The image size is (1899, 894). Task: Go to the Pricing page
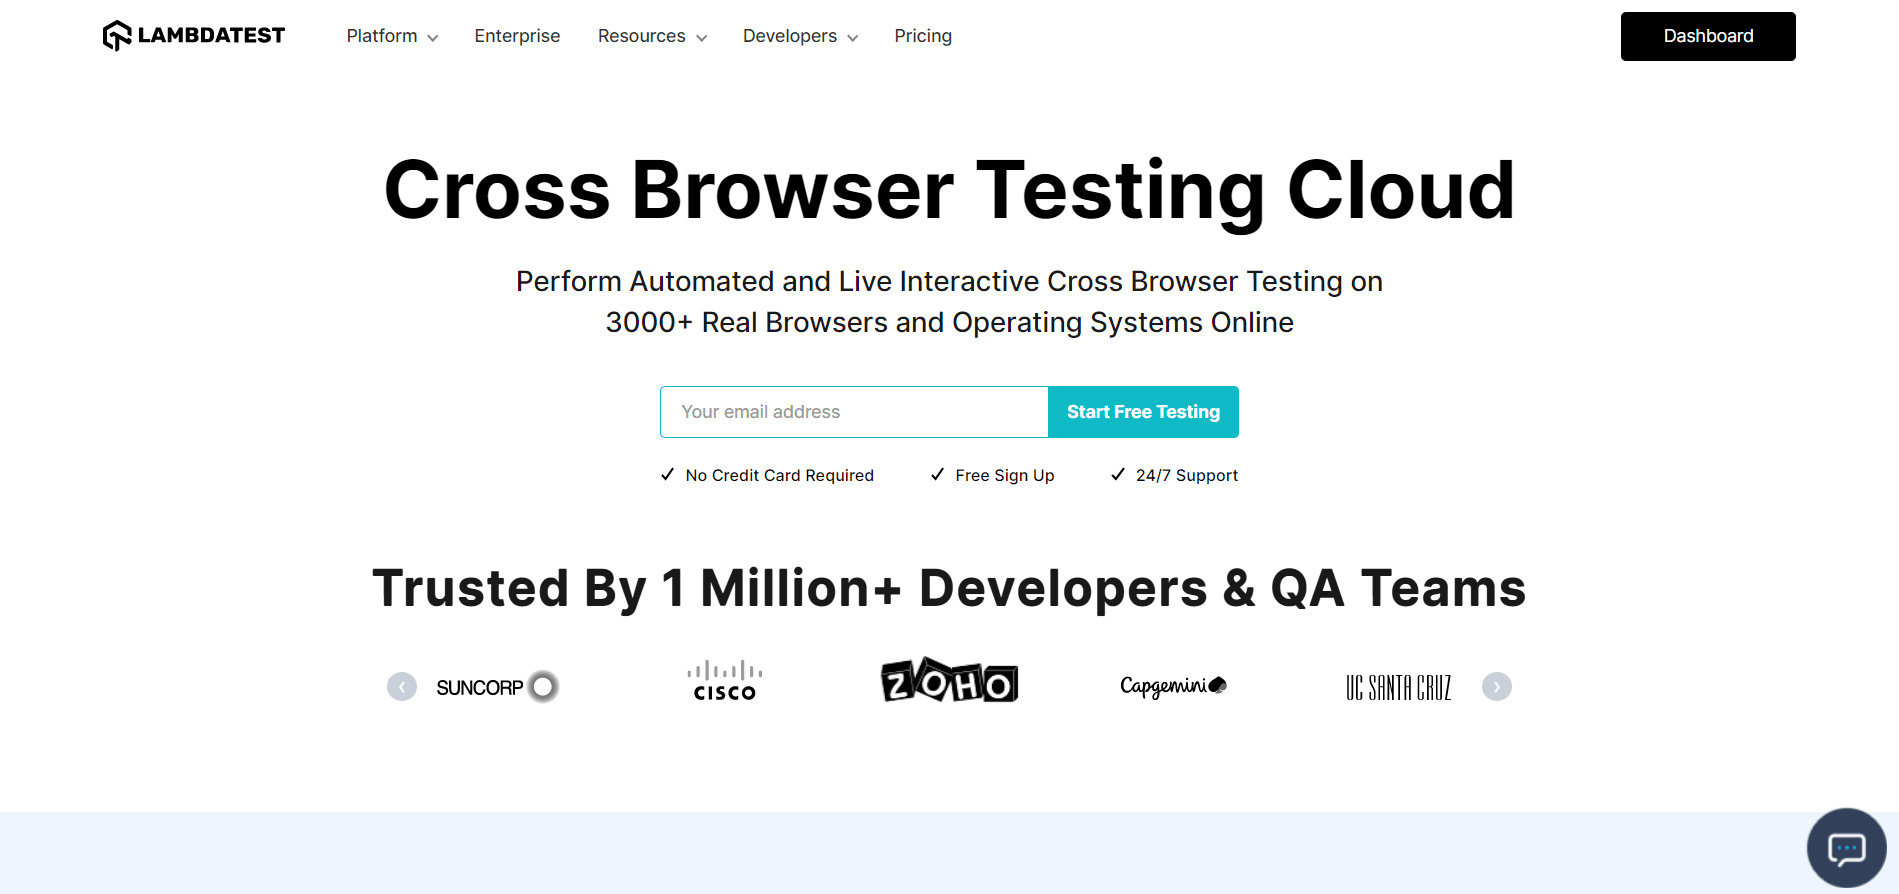pos(923,36)
